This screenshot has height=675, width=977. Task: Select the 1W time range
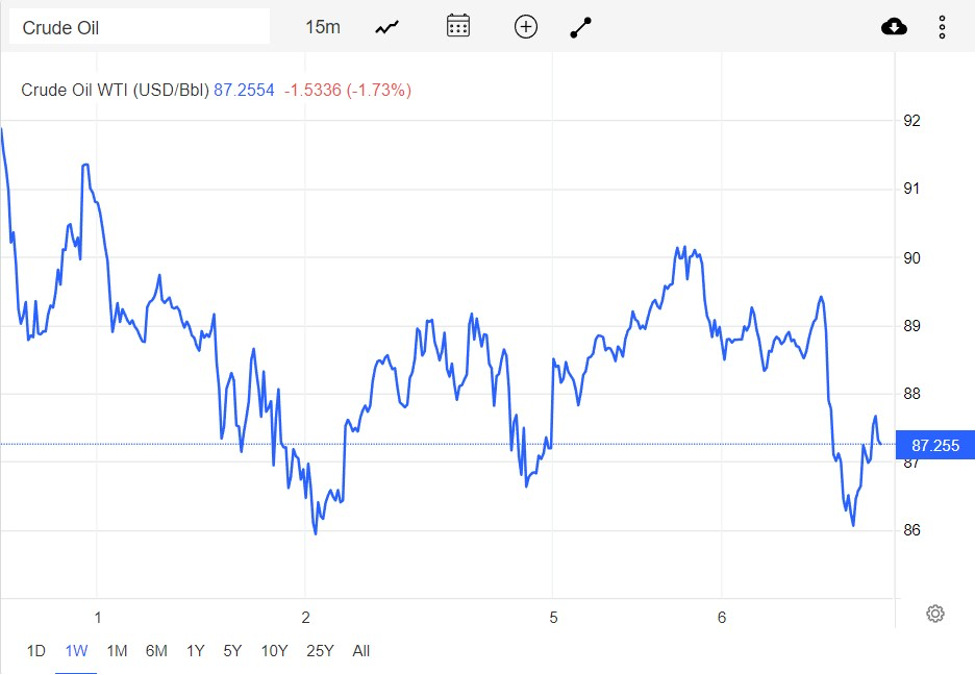(x=76, y=651)
